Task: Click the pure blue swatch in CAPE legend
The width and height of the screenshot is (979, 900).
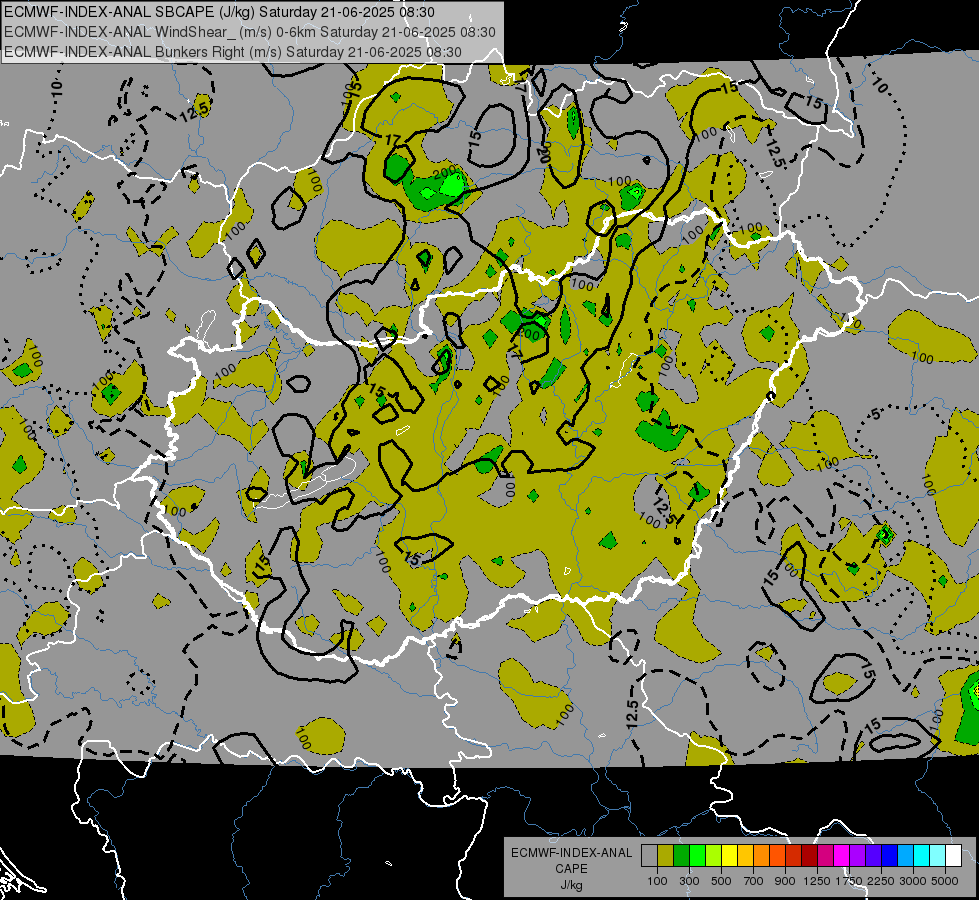Action: pos(889,856)
